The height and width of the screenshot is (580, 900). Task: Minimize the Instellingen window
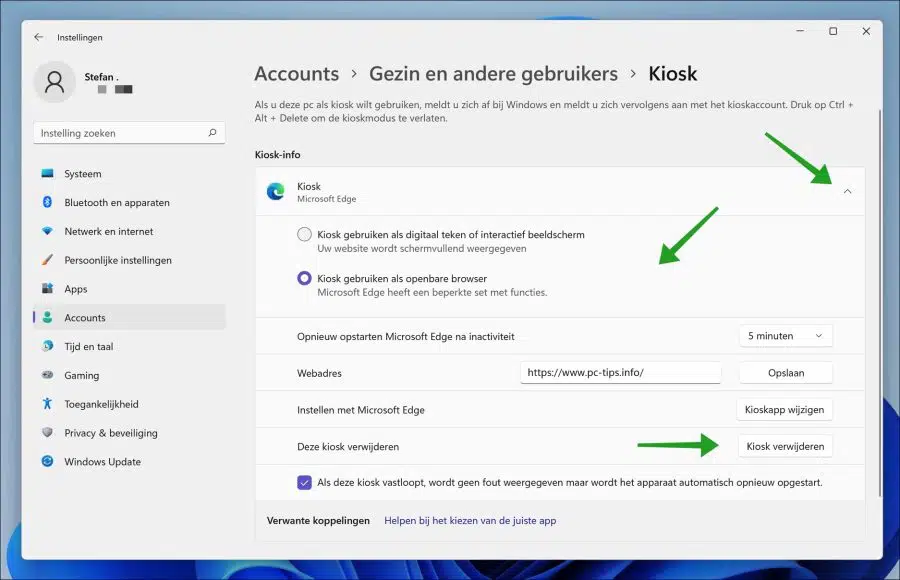pyautogui.click(x=800, y=31)
